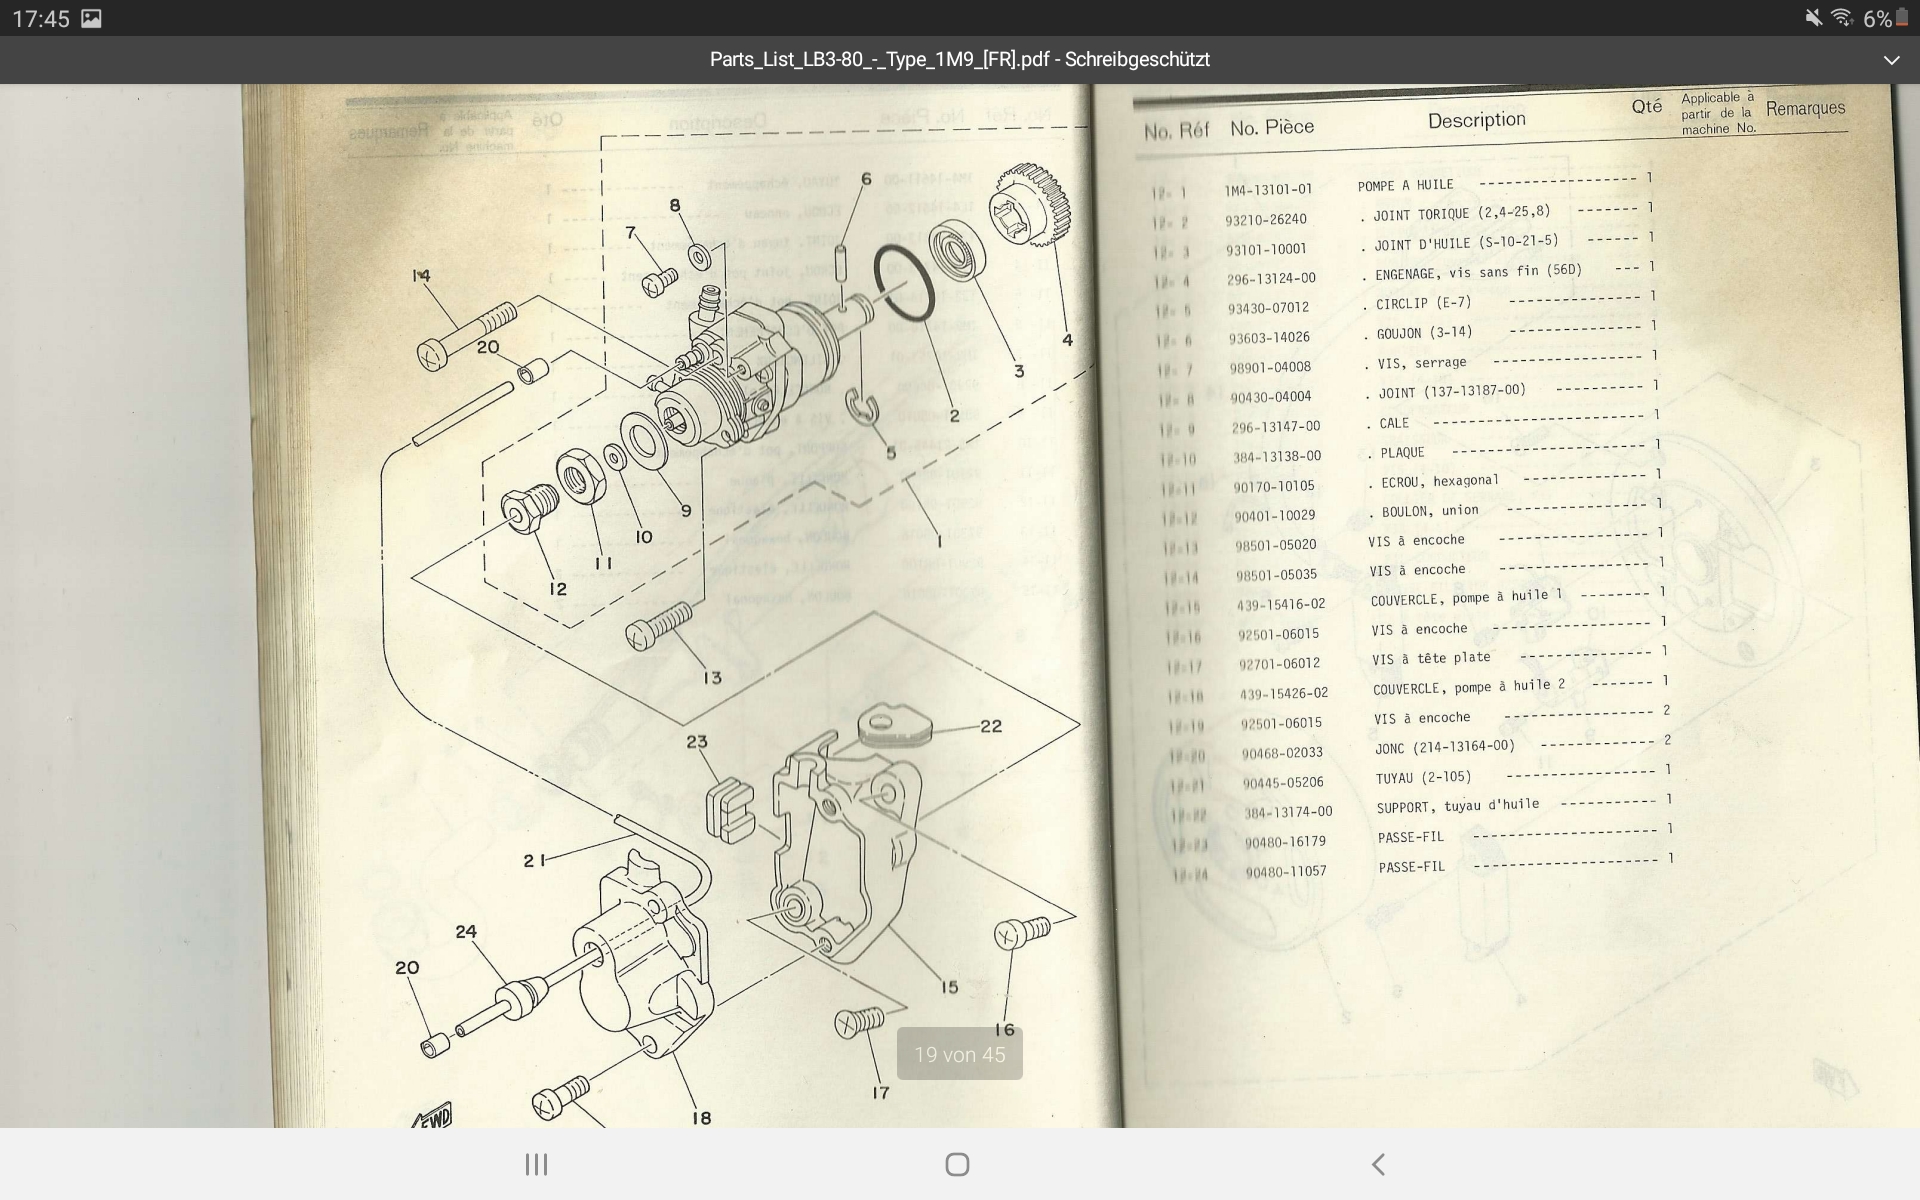This screenshot has width=1920, height=1200.
Task: Click the "Remarques" column header
Action: [x=1805, y=108]
